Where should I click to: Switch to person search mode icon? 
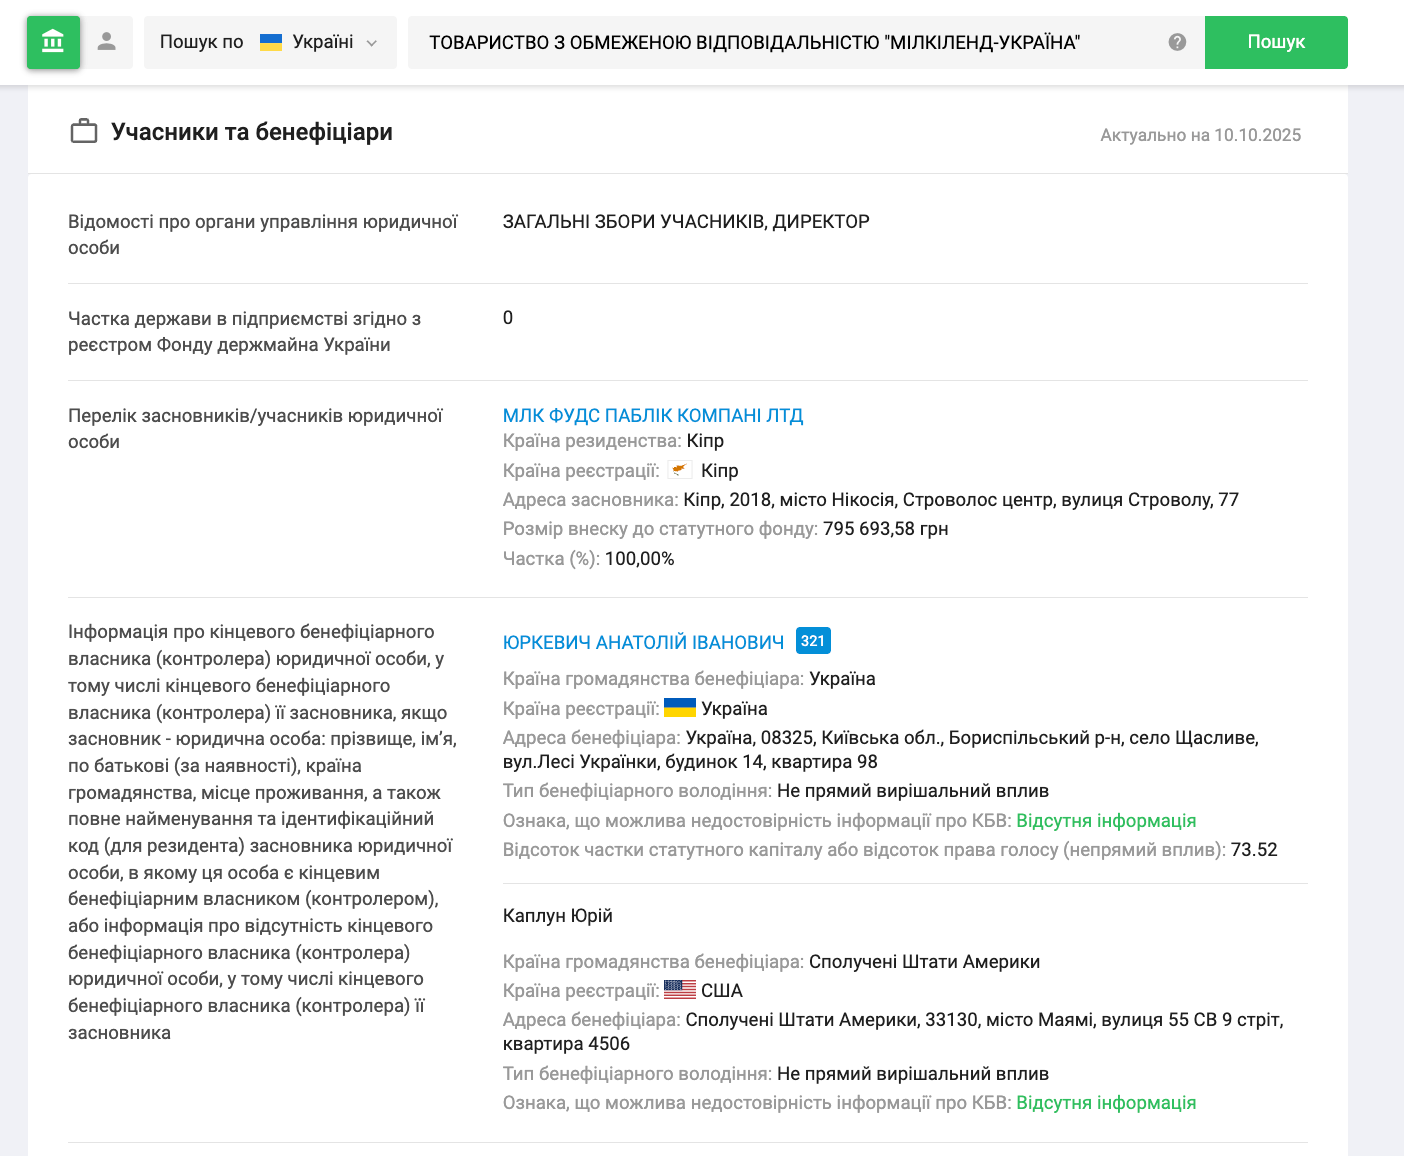pyautogui.click(x=107, y=42)
